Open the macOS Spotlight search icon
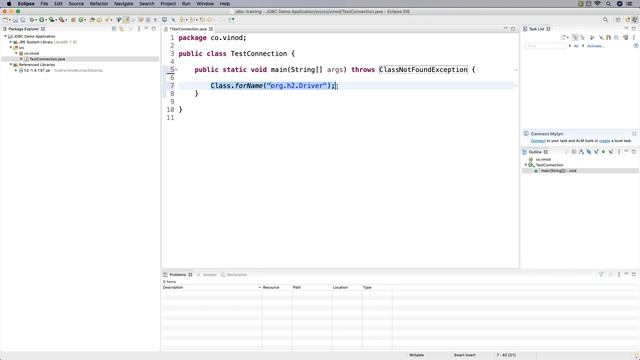Viewport: 640px width, 360px height. [x=608, y=4]
